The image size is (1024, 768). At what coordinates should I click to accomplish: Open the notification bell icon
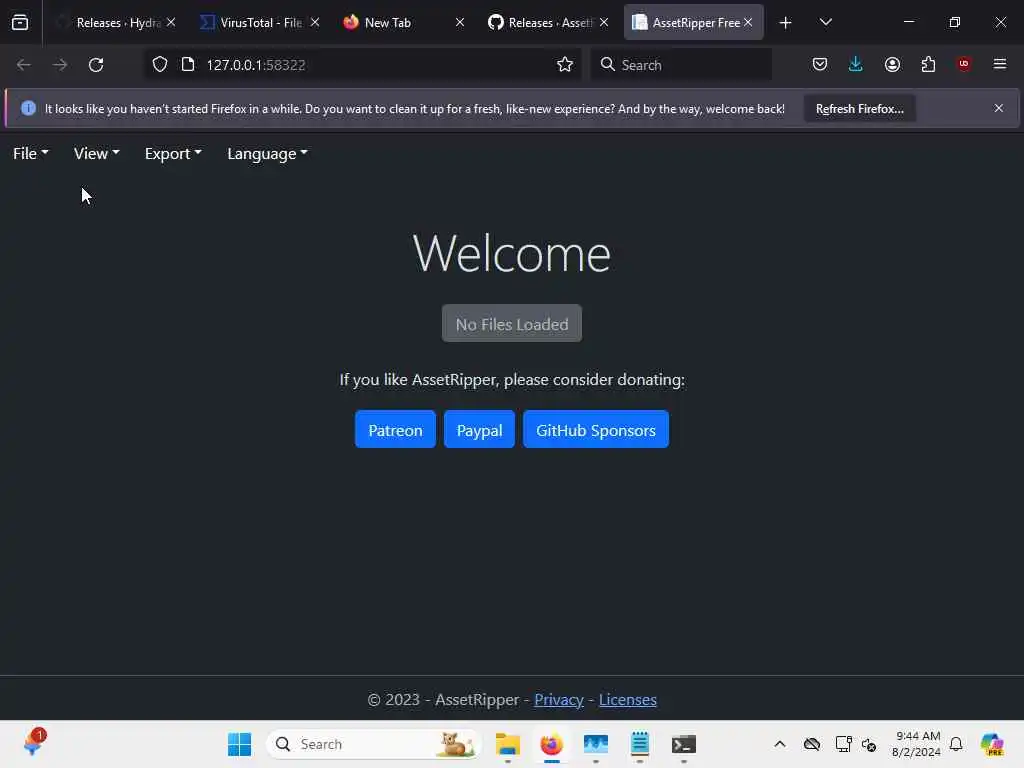click(956, 744)
